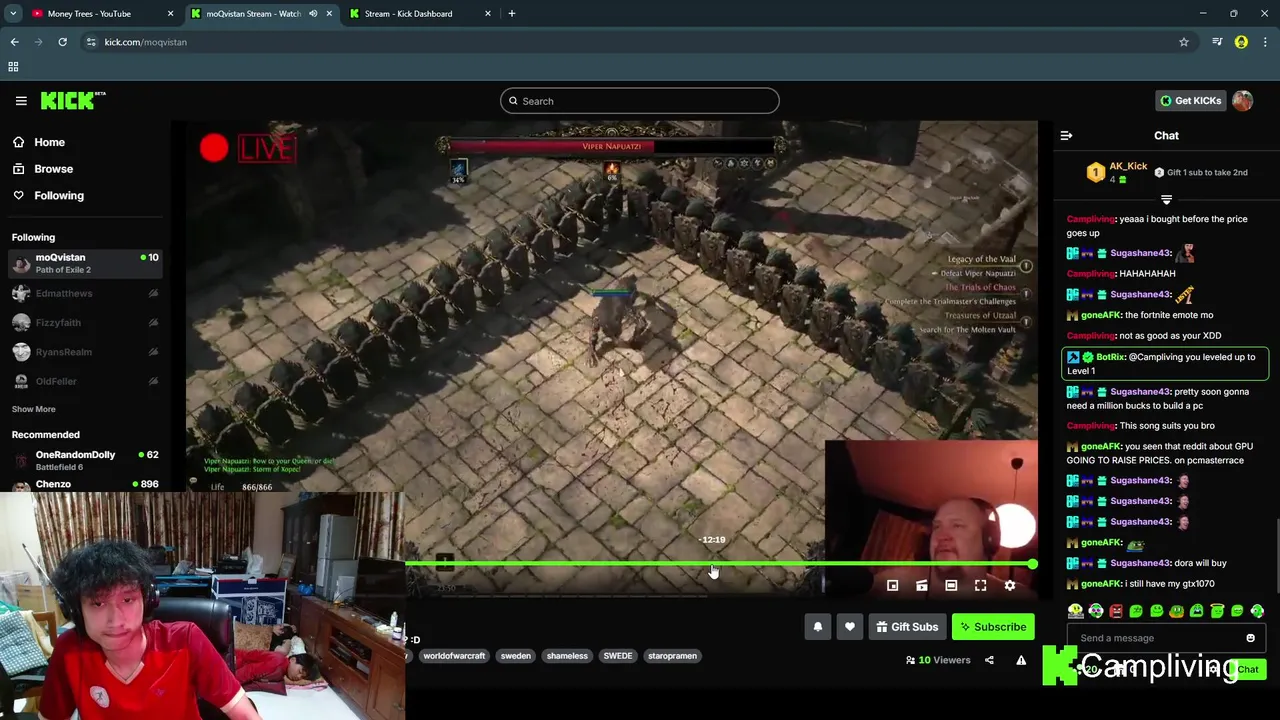This screenshot has height=720, width=1280.
Task: Insert the red angry face emote
Action: 1116,611
